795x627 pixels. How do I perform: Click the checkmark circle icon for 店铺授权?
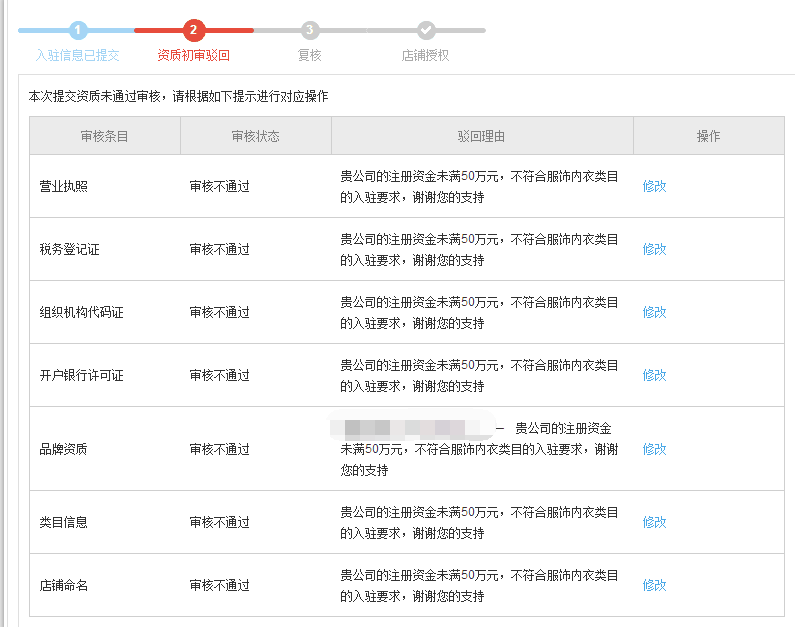pos(426,31)
